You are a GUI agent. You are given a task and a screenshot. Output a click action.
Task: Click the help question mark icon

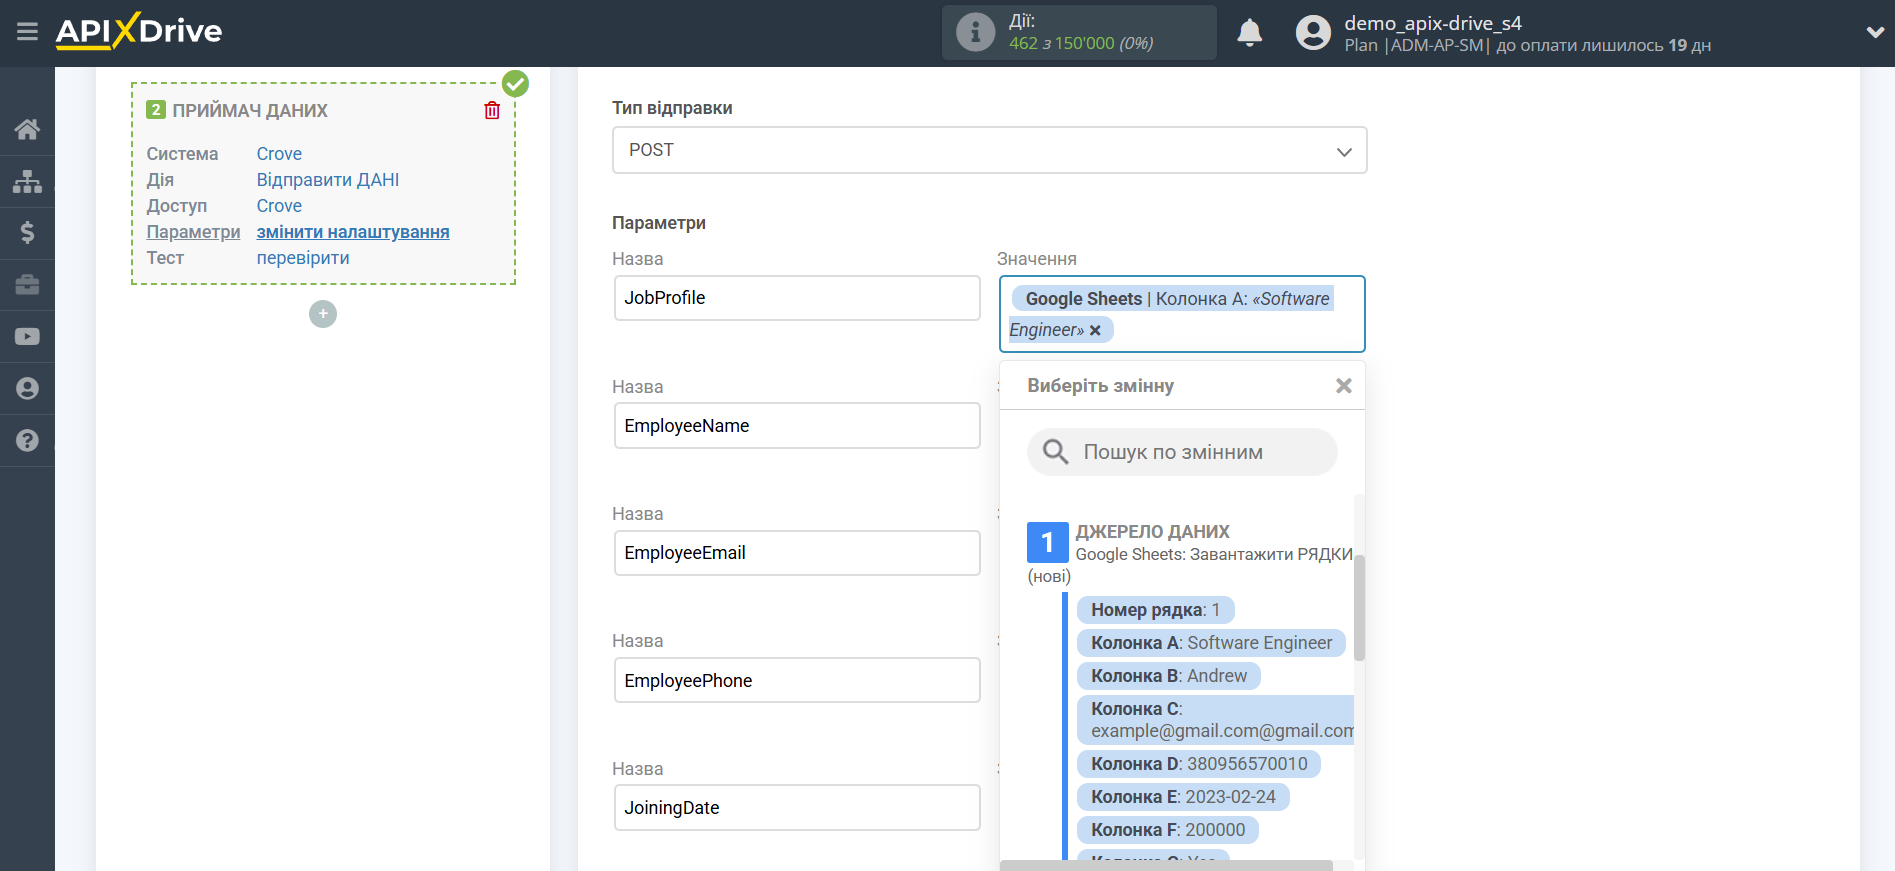point(27,441)
